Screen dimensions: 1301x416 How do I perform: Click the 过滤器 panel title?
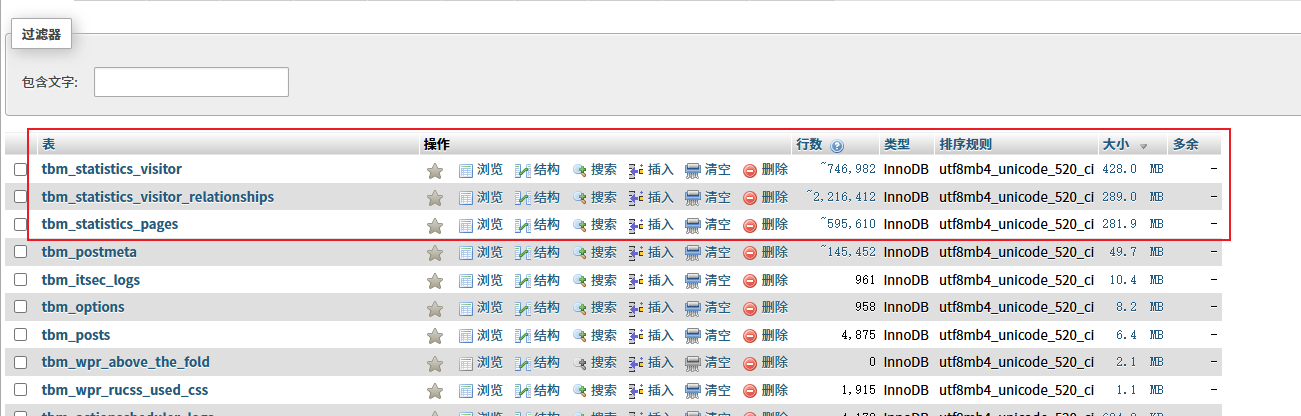click(x=41, y=34)
